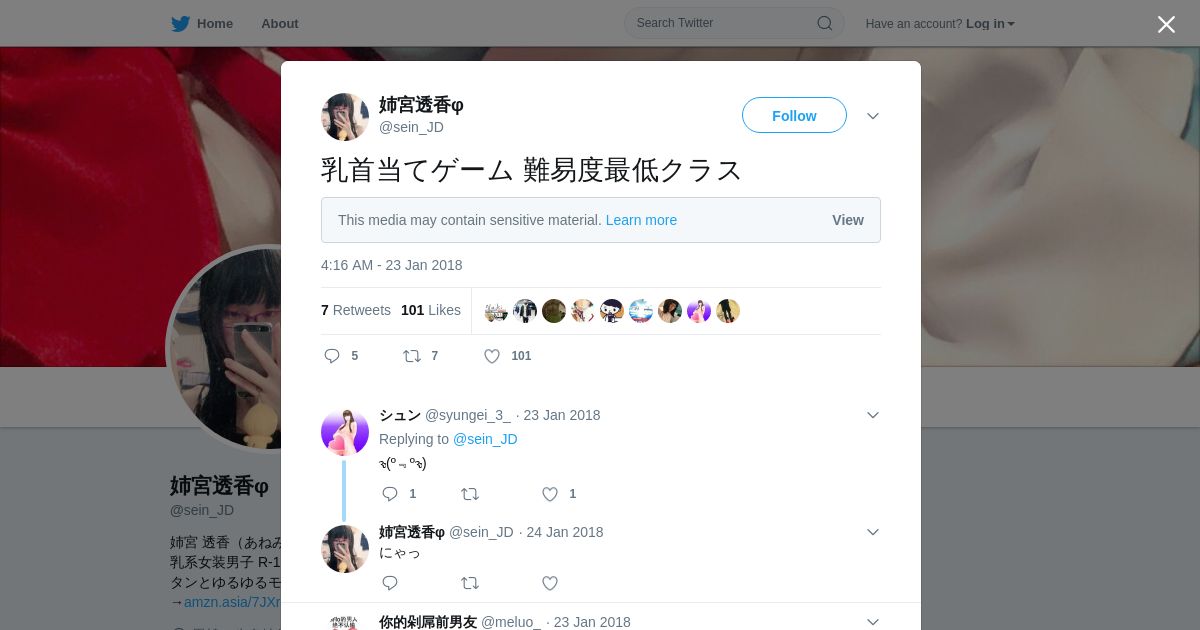Open the Learn more link
1200x630 pixels.
pyautogui.click(x=641, y=220)
